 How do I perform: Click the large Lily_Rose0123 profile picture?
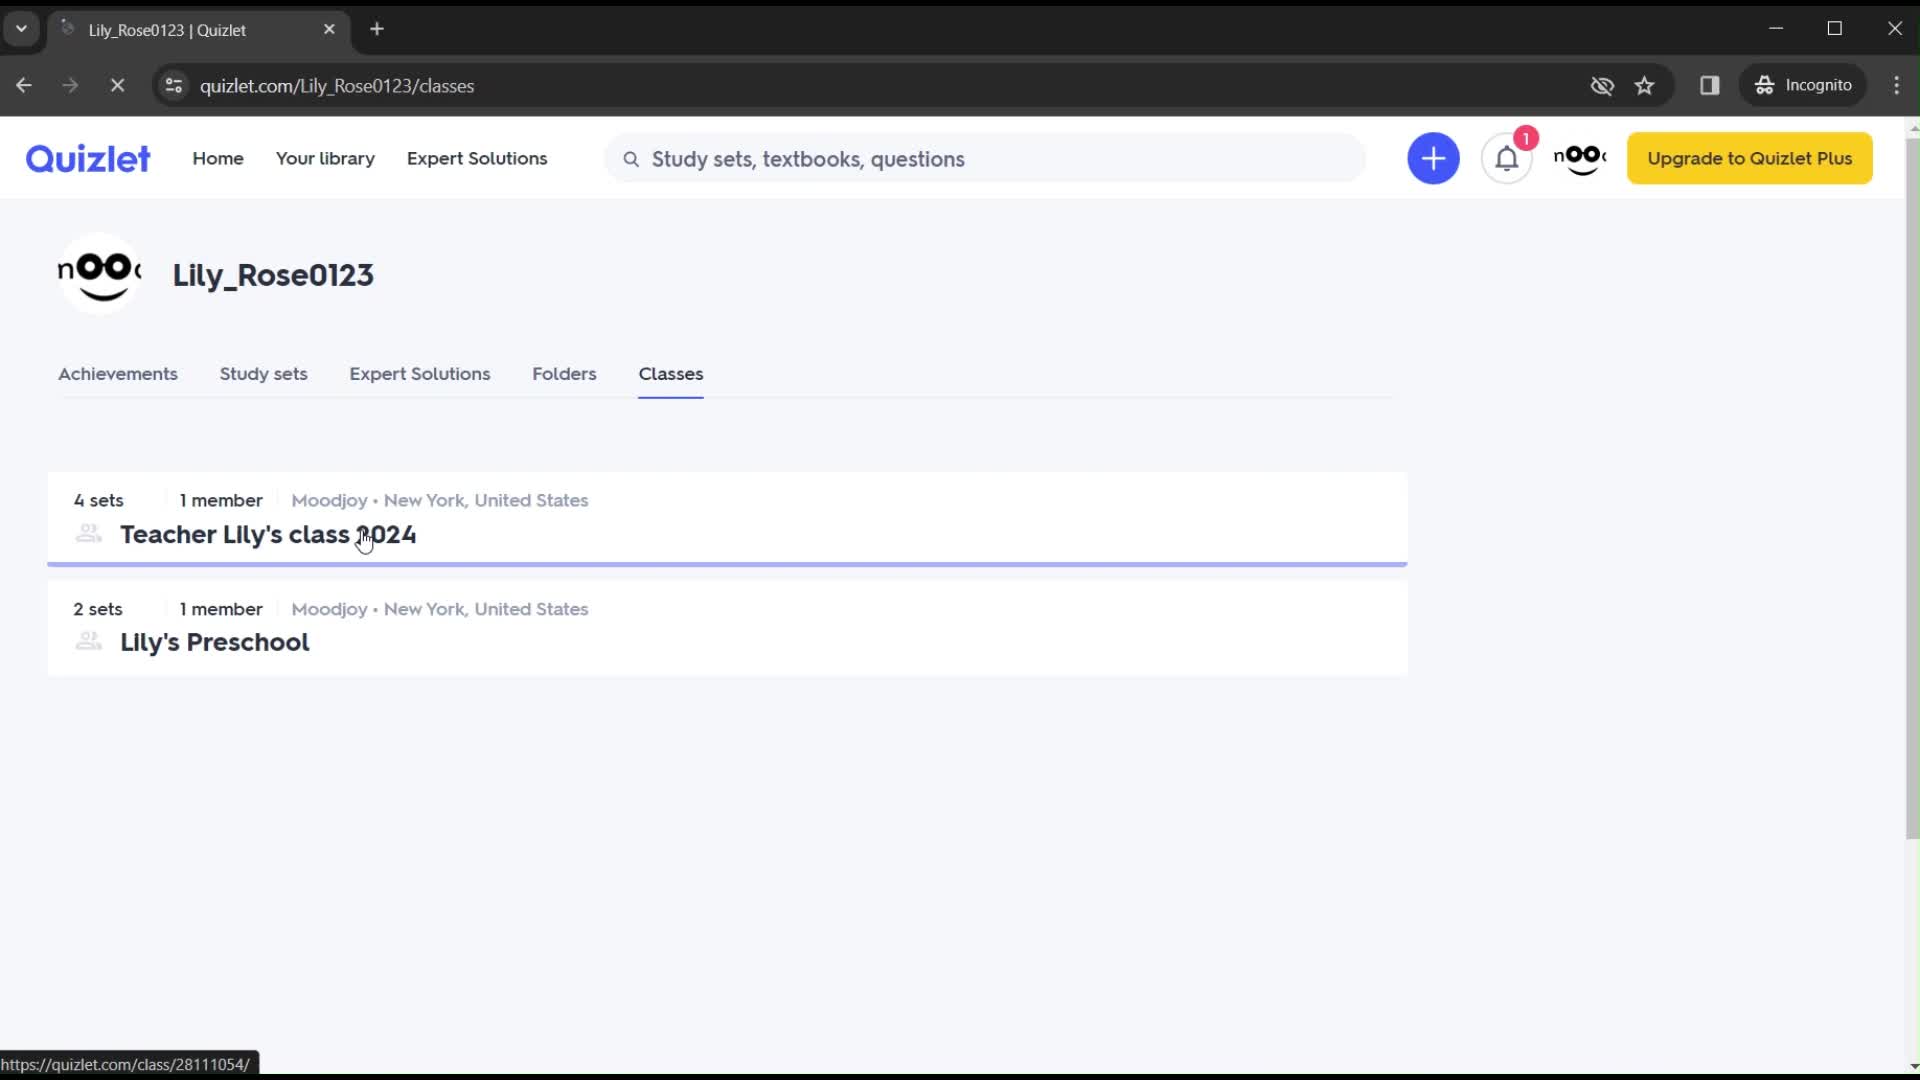pos(100,273)
